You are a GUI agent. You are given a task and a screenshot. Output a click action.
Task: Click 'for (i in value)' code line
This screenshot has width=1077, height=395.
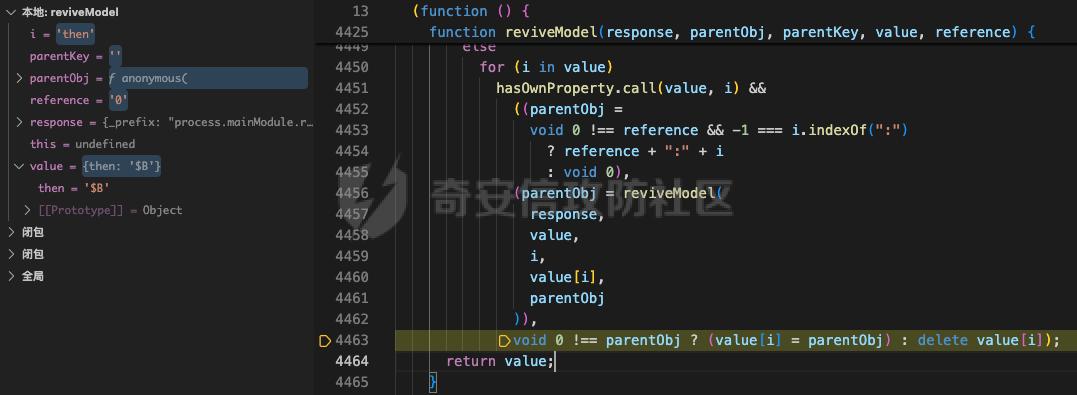pyautogui.click(x=545, y=67)
